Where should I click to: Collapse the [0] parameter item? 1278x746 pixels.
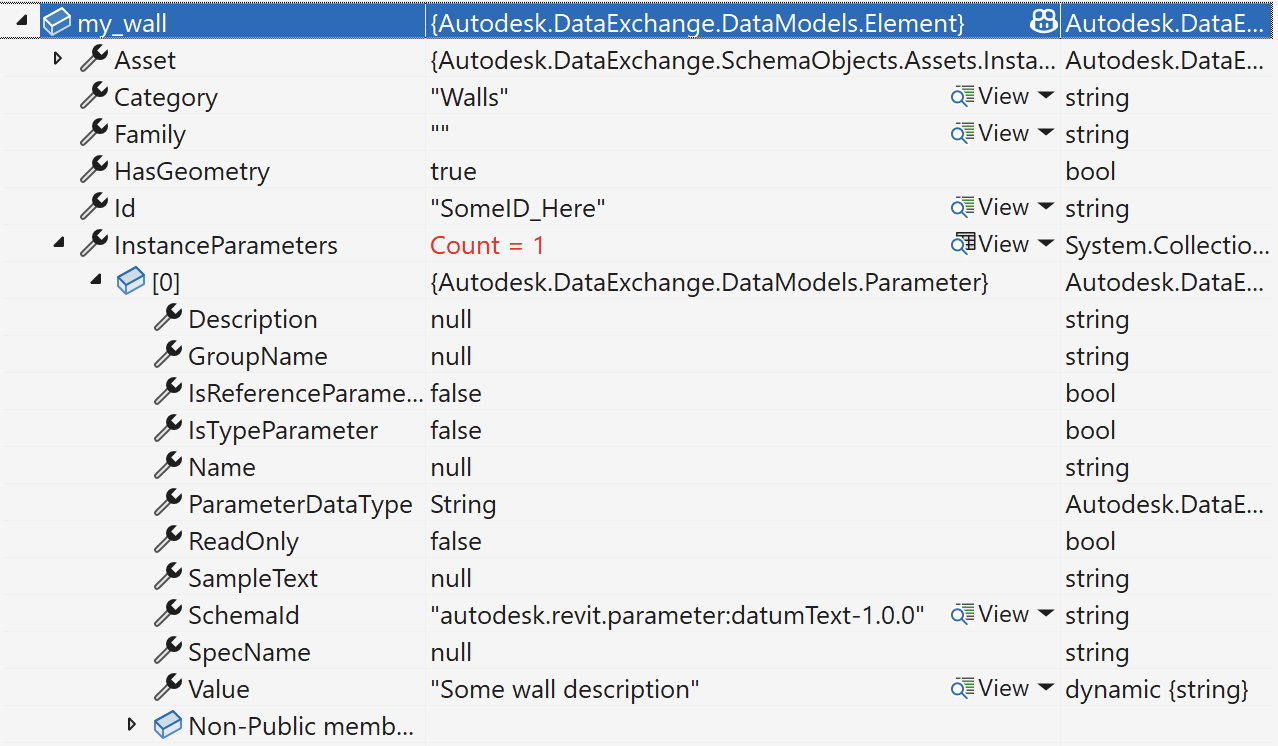click(x=96, y=282)
